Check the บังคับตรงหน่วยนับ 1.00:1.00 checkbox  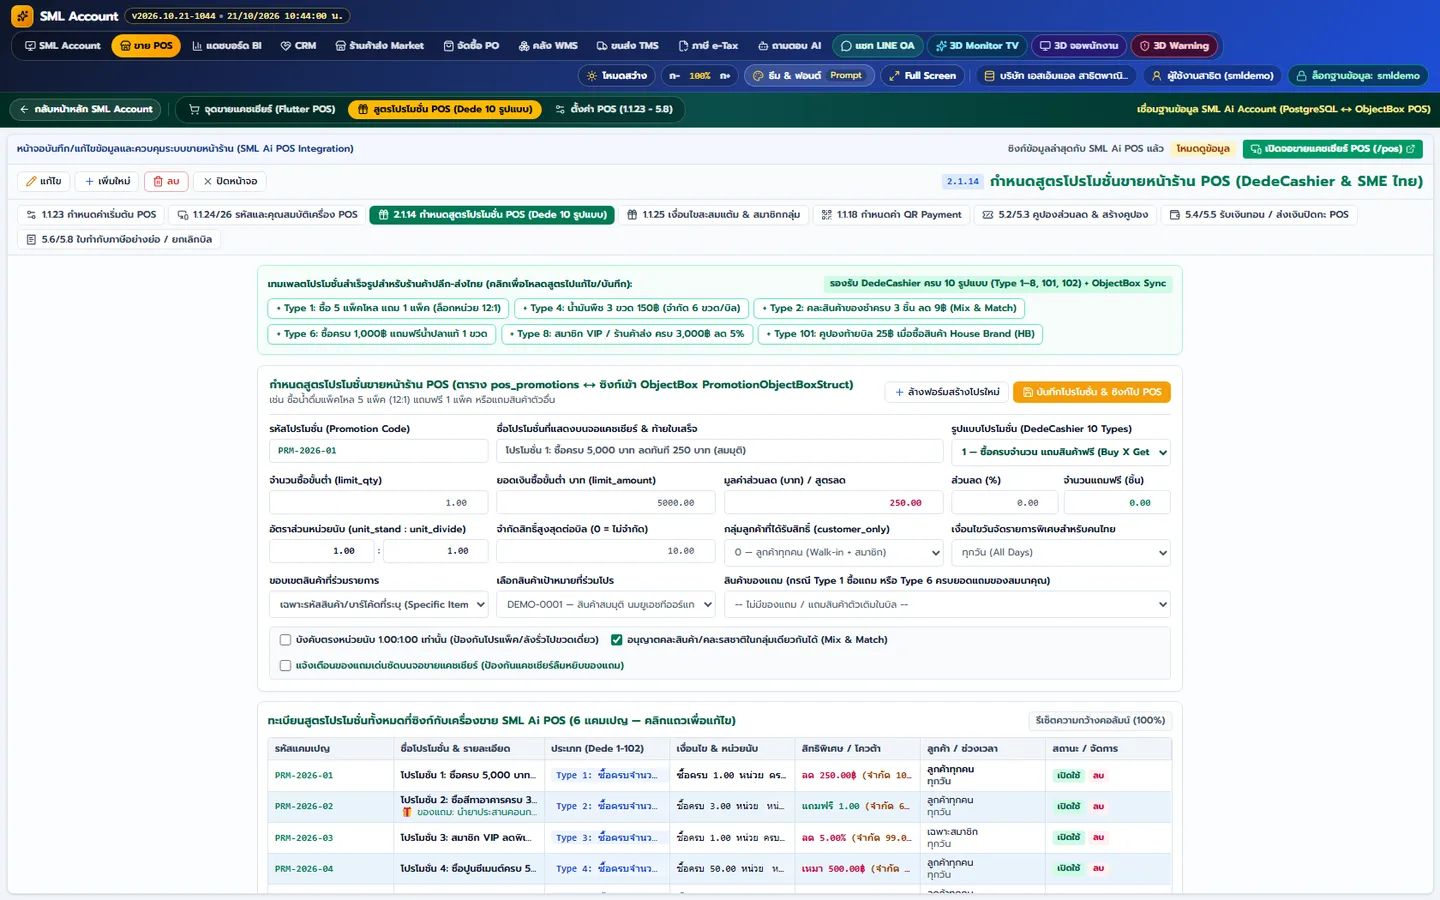coord(285,640)
